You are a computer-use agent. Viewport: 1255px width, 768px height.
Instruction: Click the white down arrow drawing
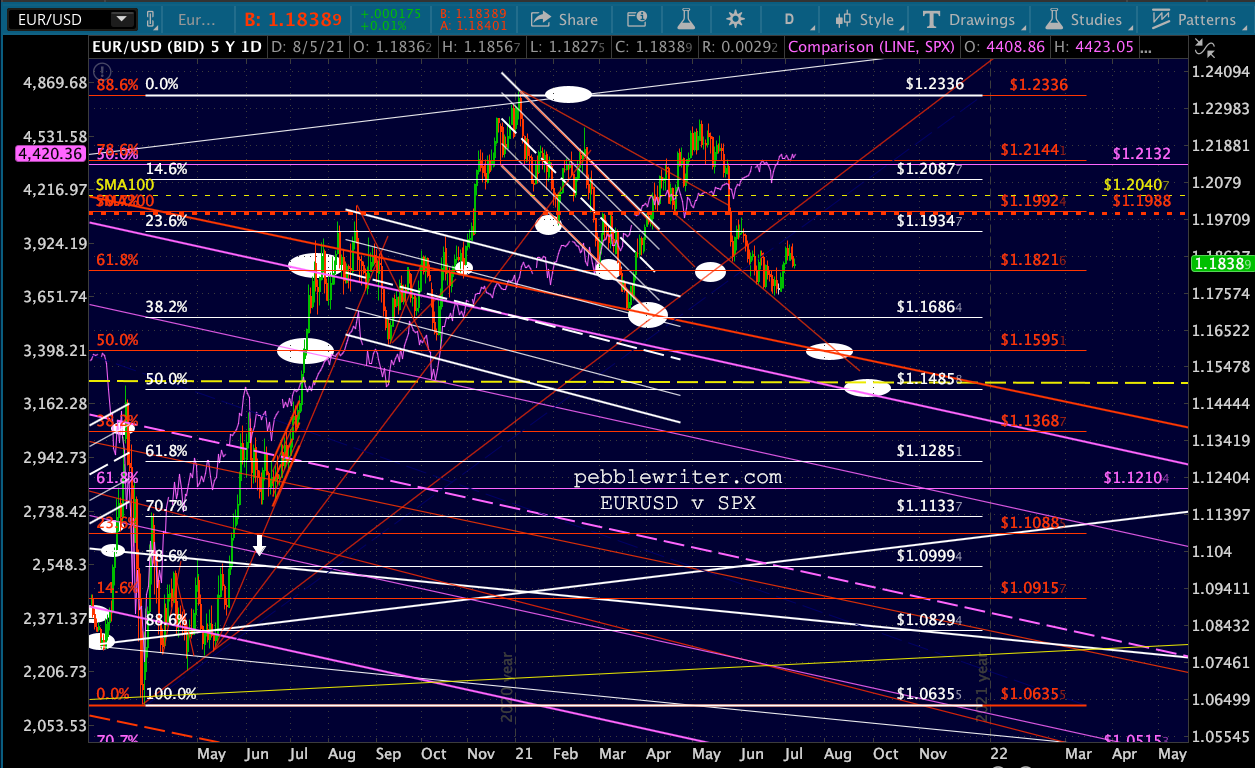[259, 545]
